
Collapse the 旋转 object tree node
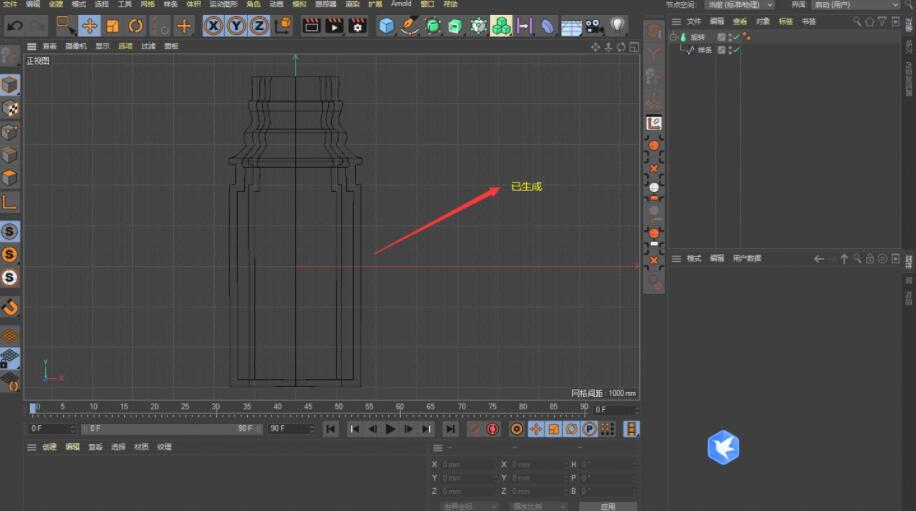coord(674,37)
